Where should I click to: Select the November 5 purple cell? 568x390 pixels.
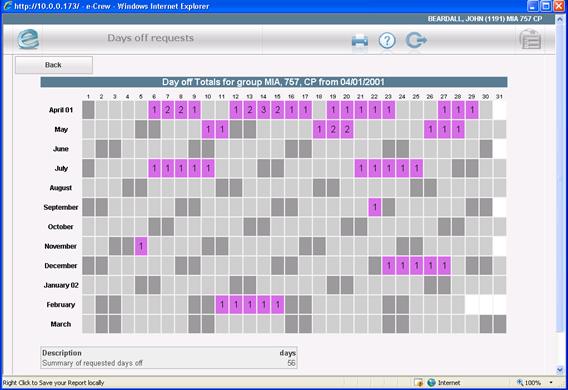click(x=141, y=246)
